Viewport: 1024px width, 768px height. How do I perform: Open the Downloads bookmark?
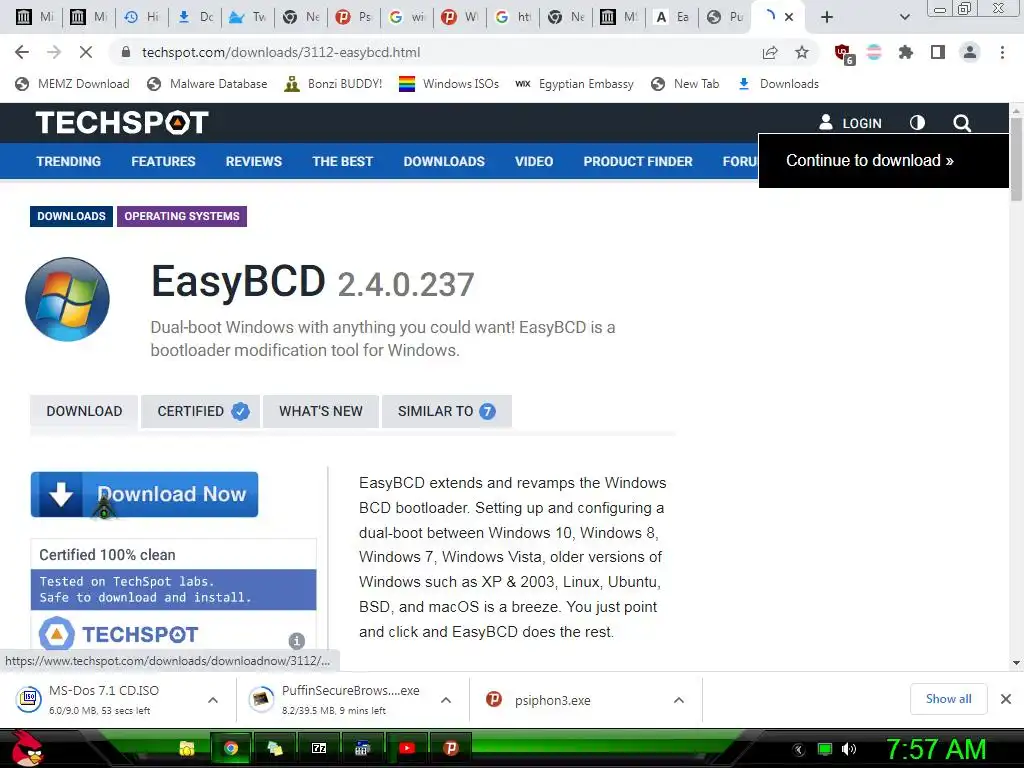coord(778,84)
